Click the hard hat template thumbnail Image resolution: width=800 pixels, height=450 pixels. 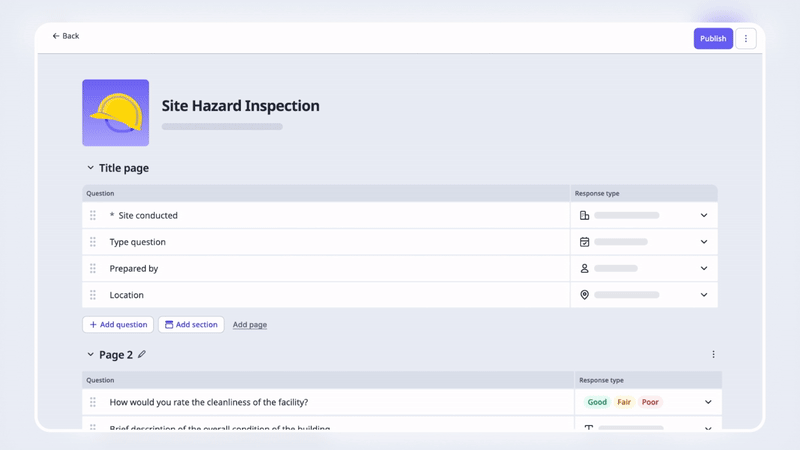click(115, 113)
